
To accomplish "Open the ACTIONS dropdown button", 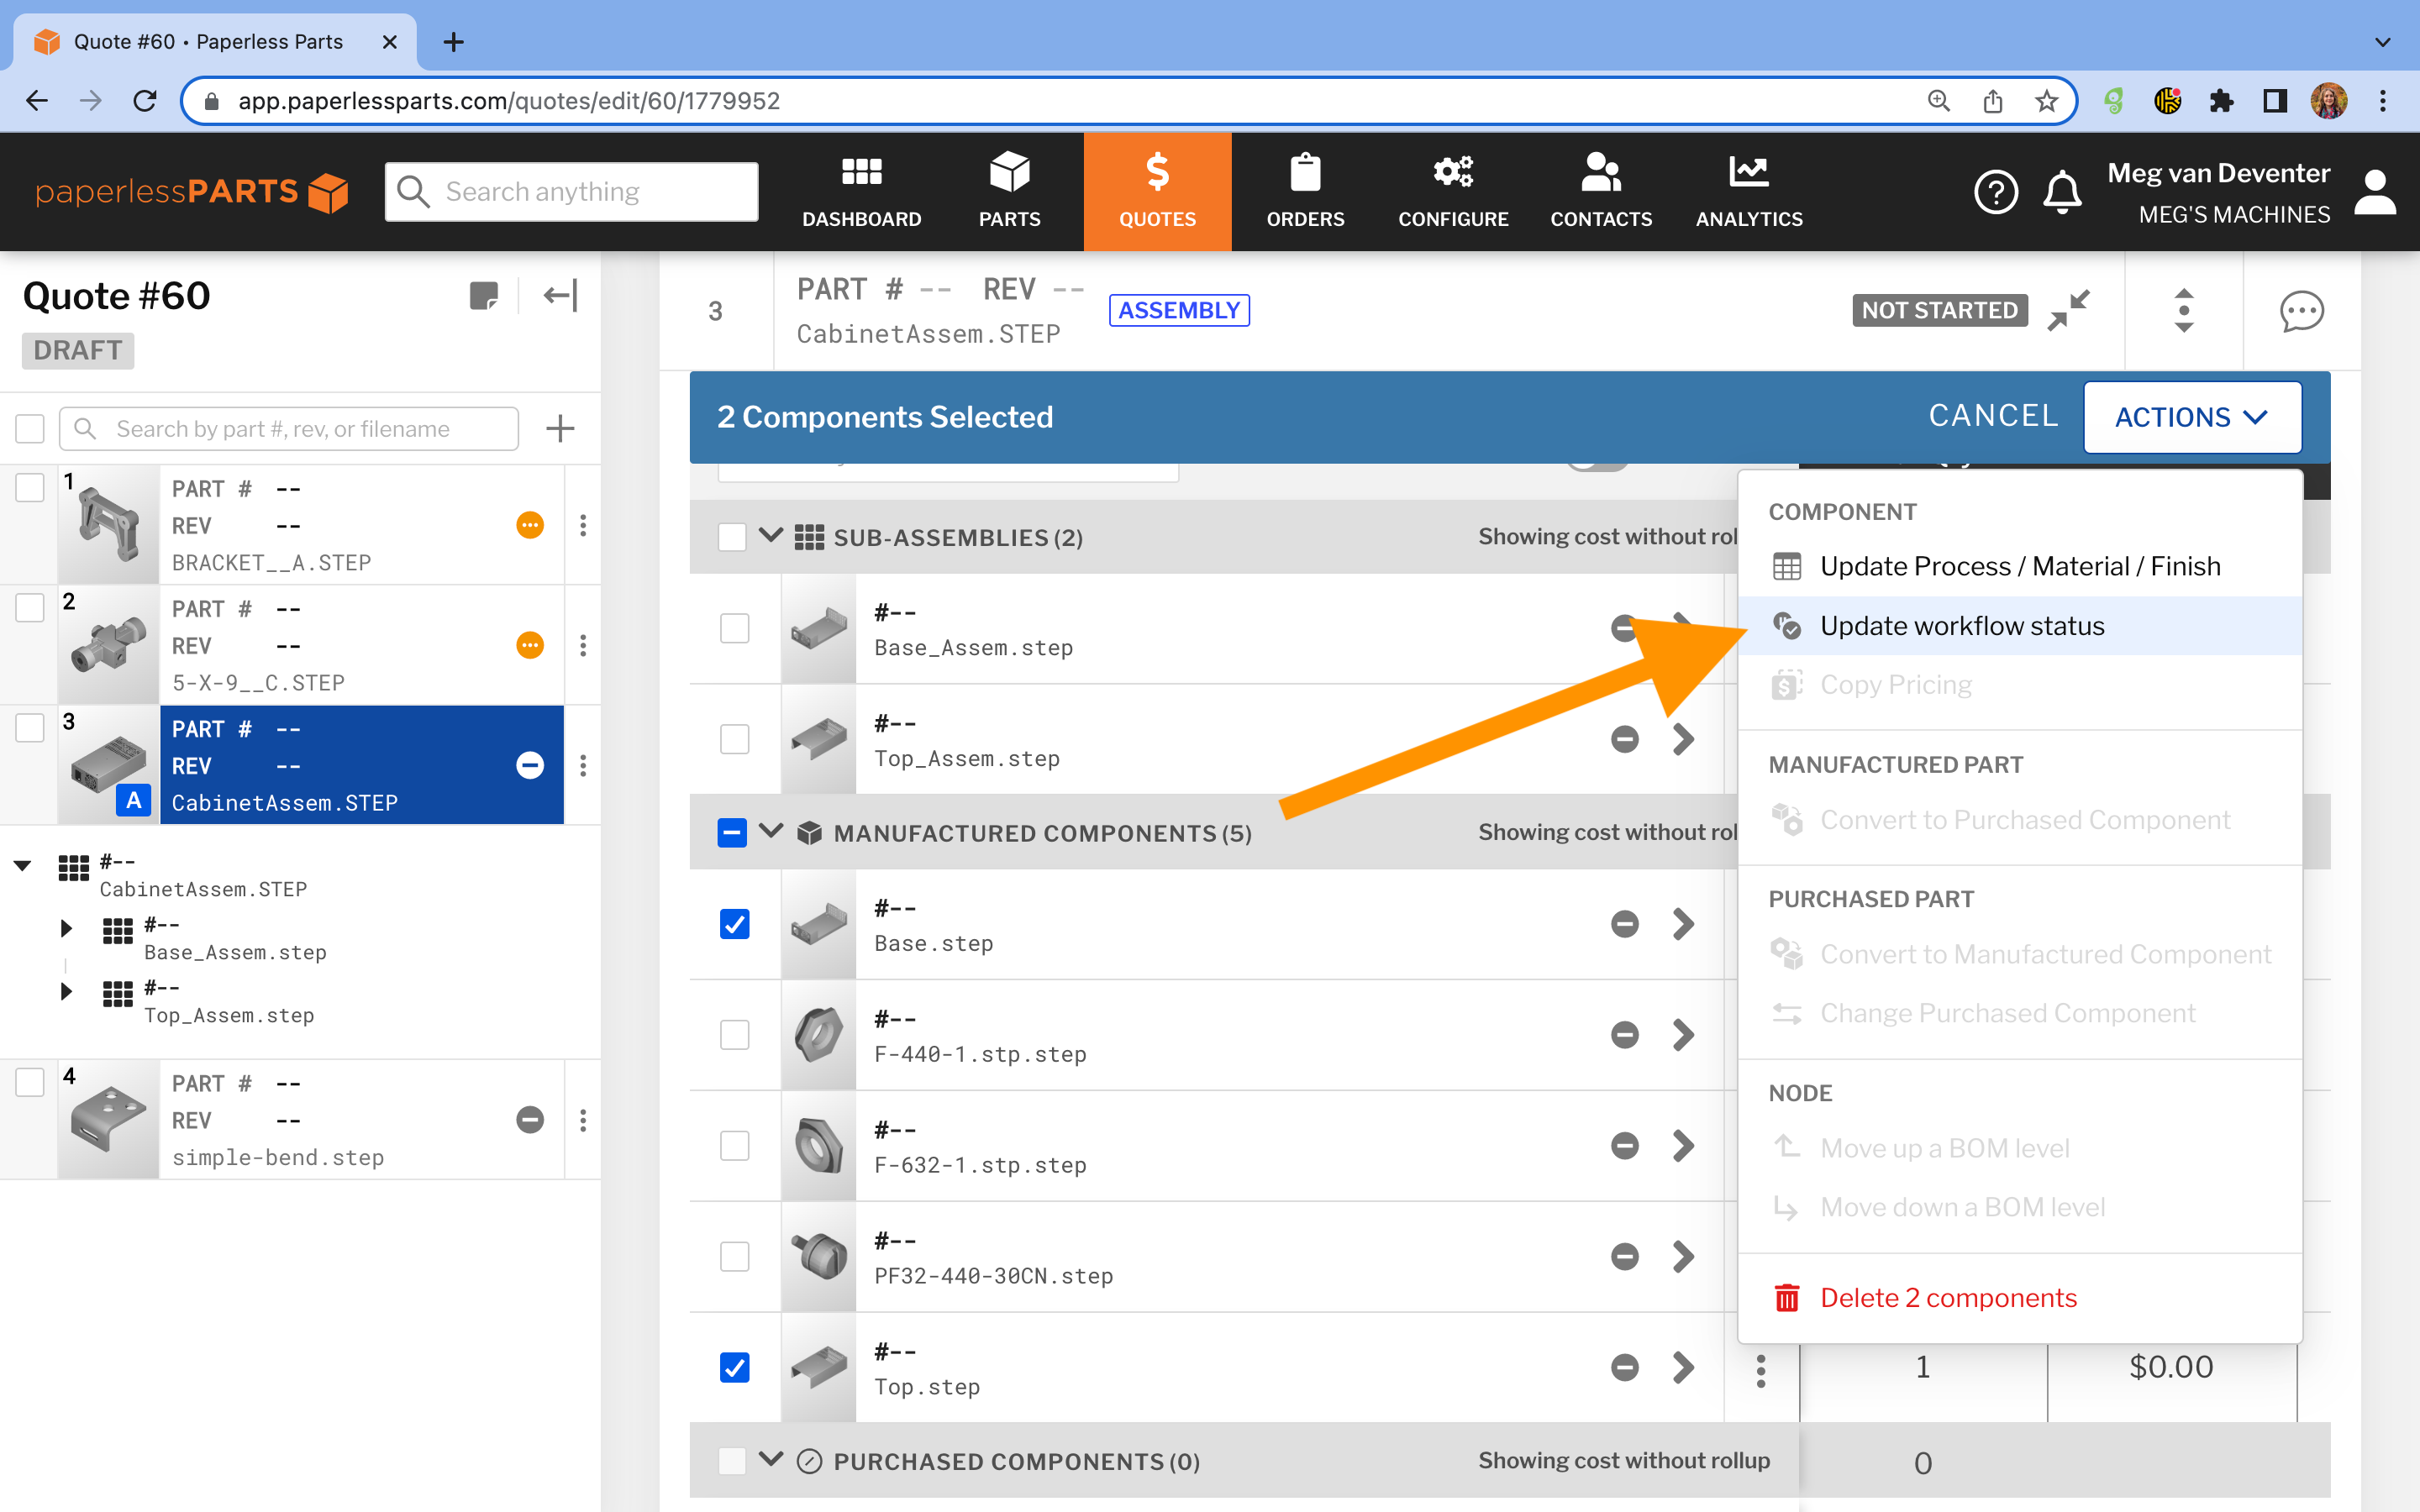I will [2192, 417].
